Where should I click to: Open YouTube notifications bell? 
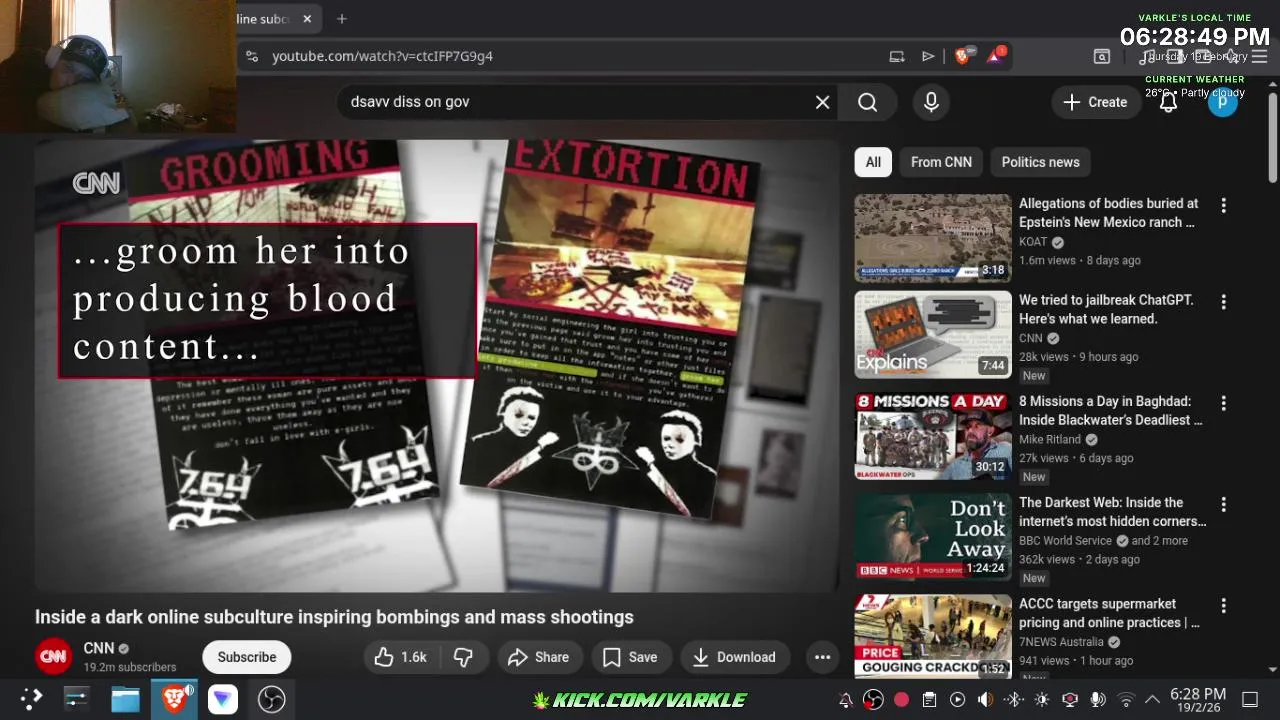tap(1168, 102)
